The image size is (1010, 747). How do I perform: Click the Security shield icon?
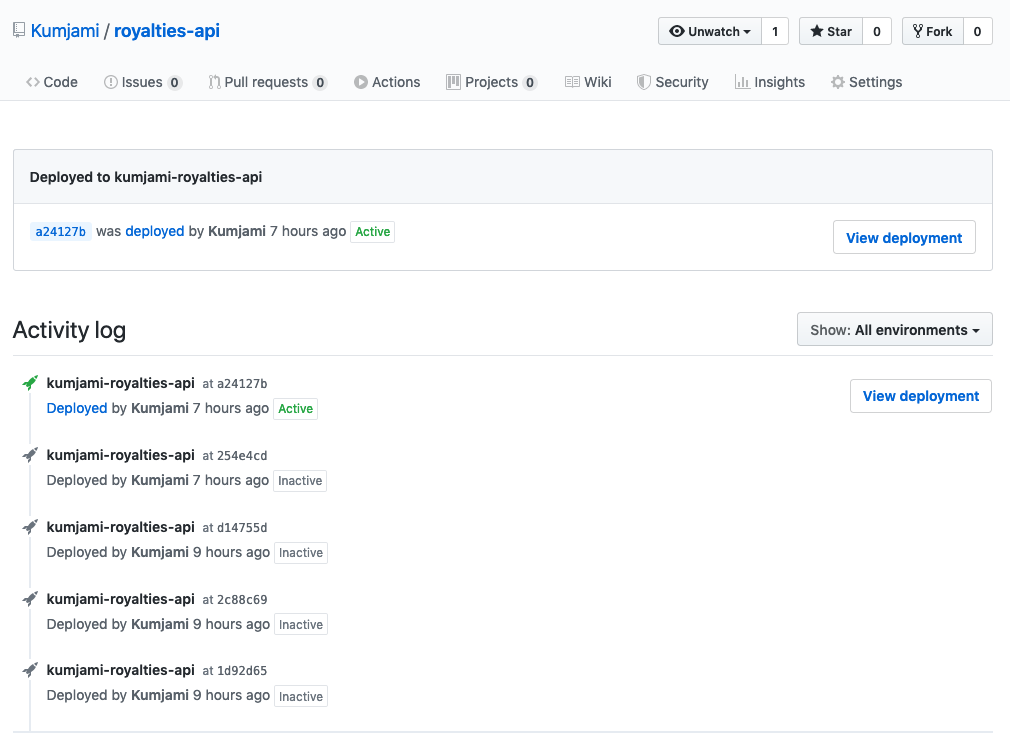[x=642, y=81]
